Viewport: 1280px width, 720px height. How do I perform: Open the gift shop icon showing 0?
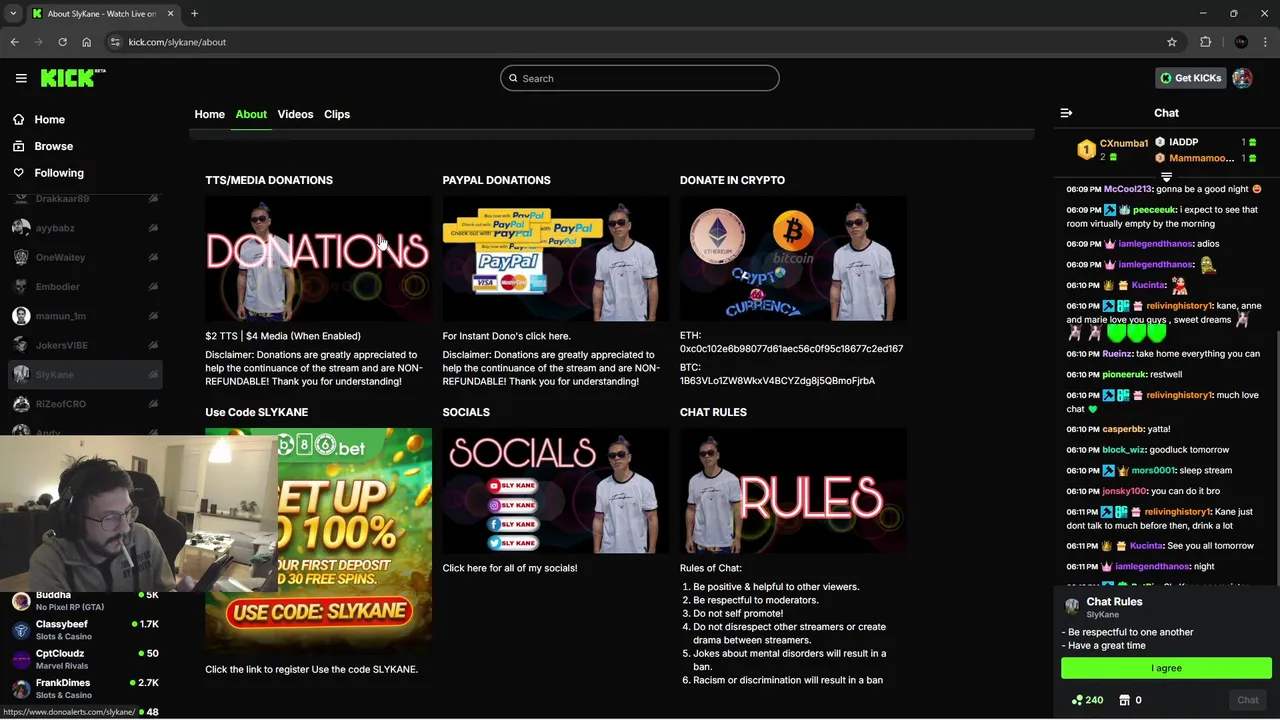click(1130, 700)
